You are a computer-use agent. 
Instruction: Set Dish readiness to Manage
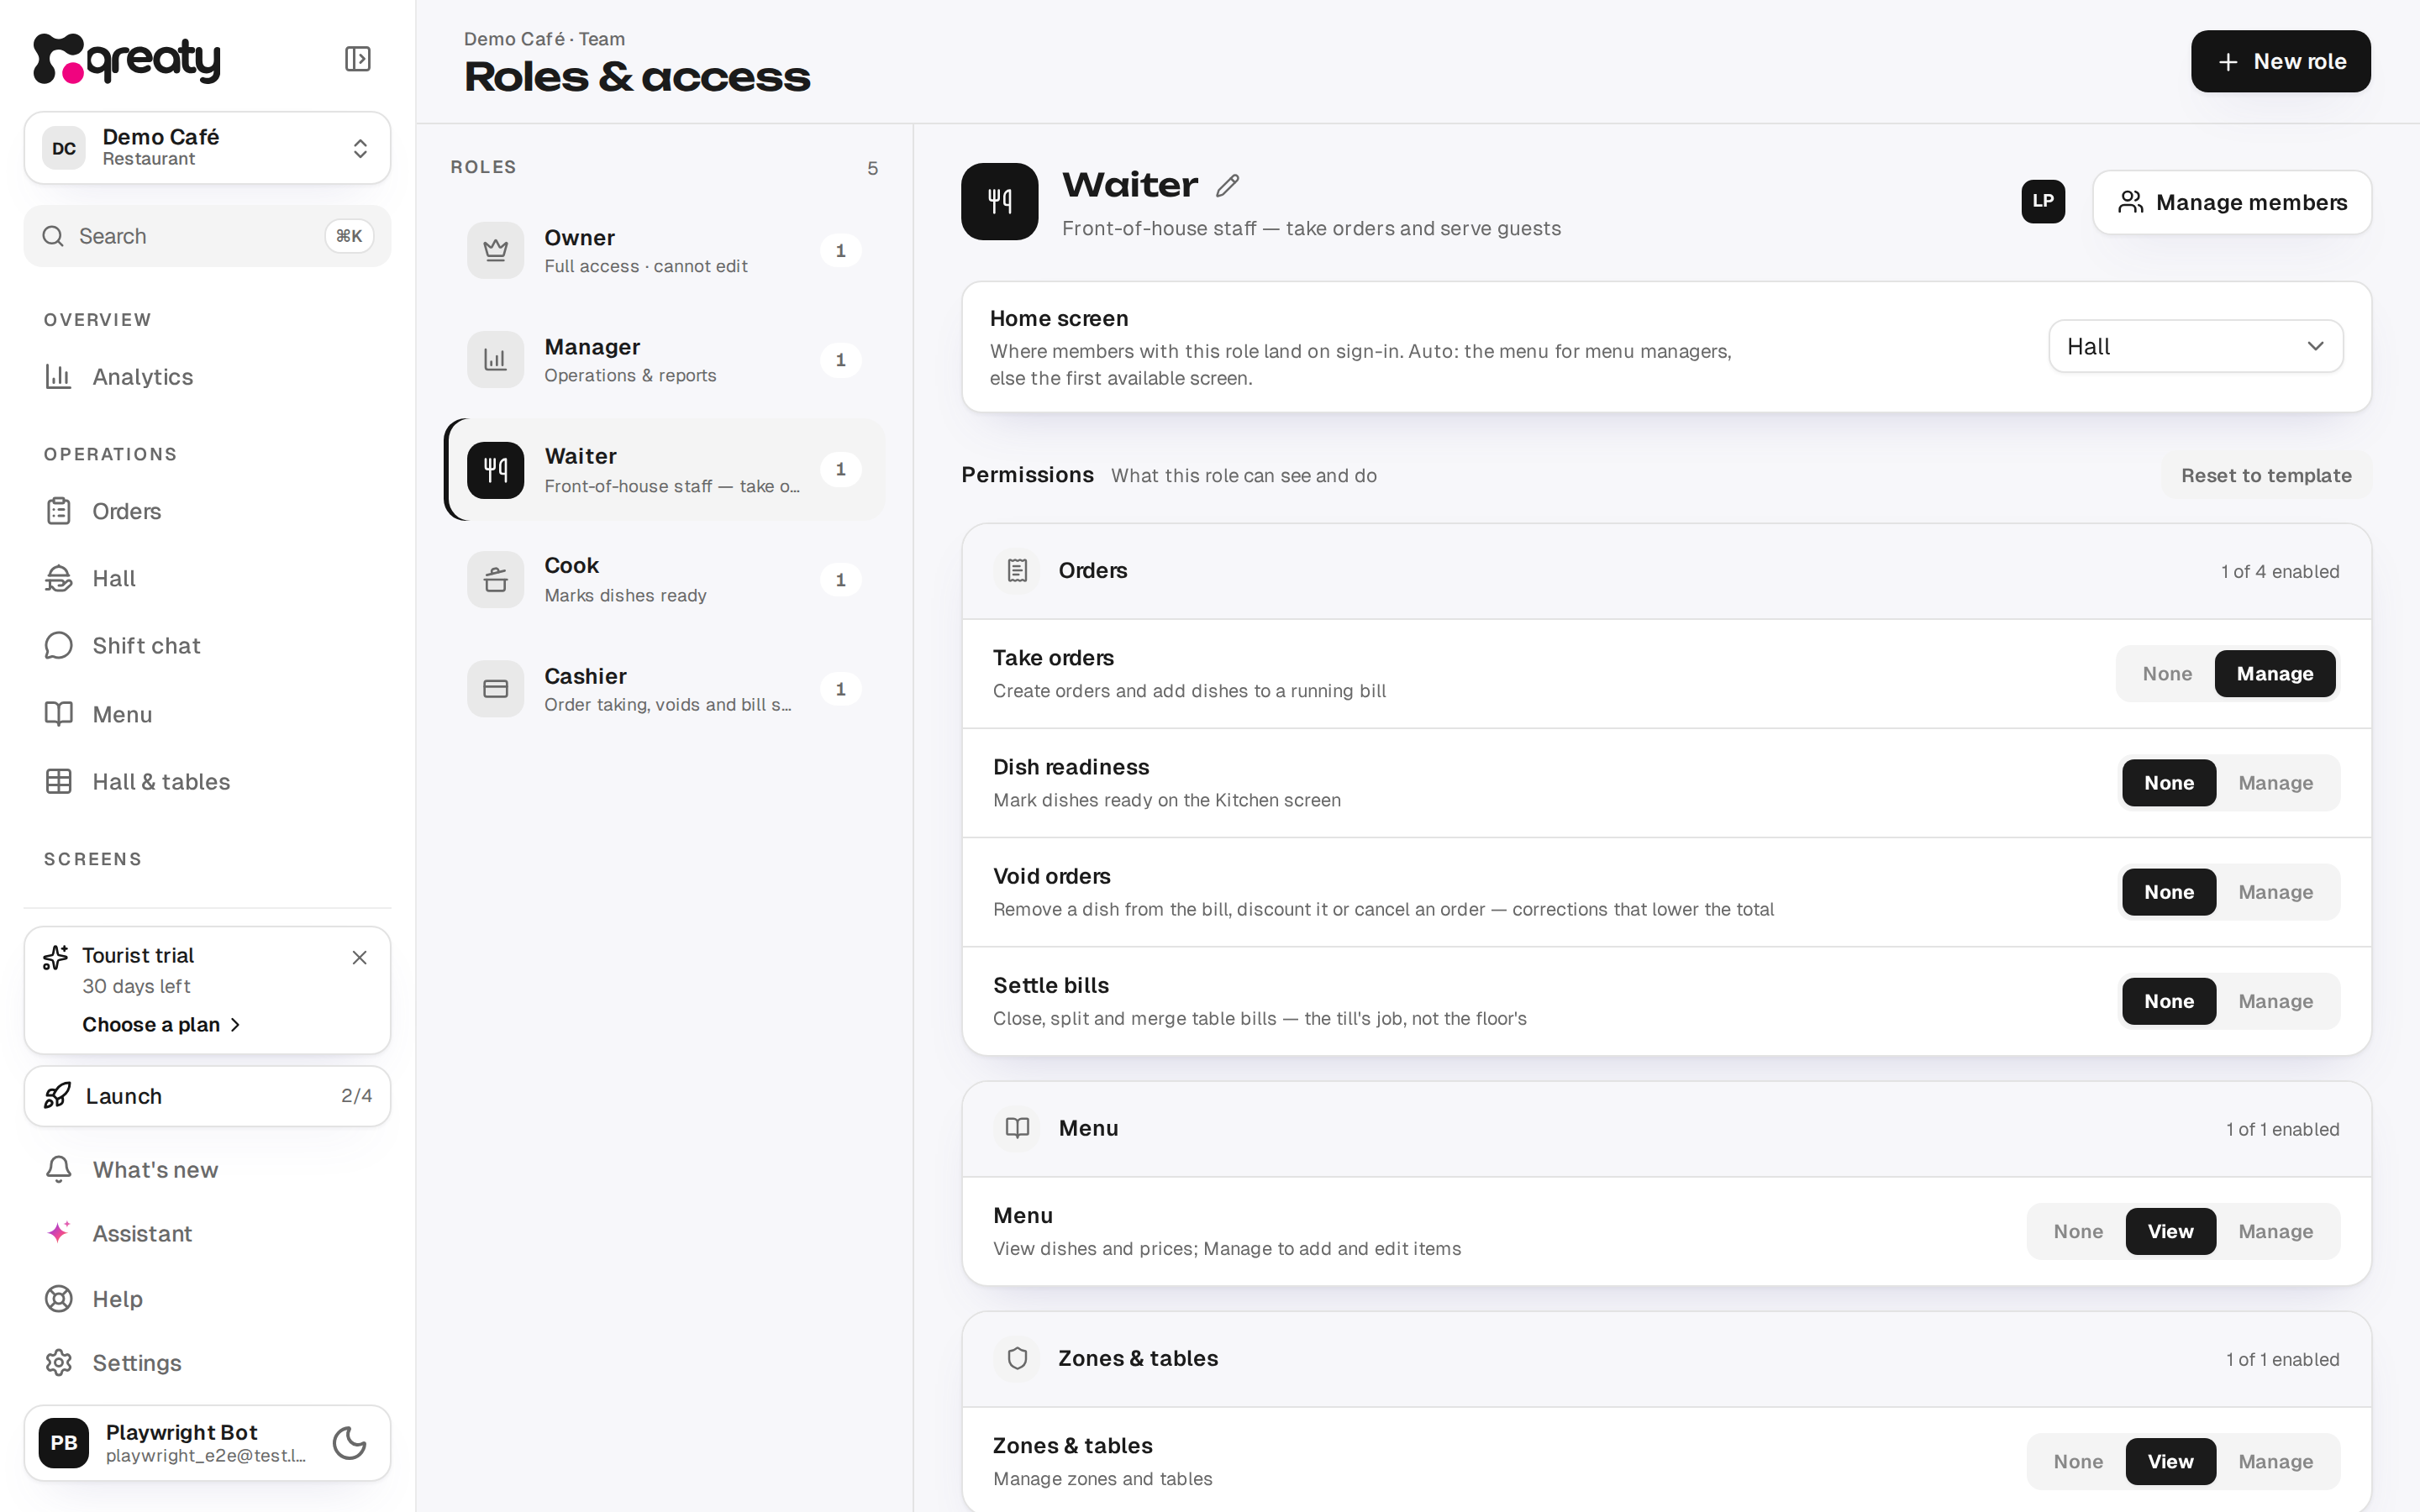click(2275, 783)
